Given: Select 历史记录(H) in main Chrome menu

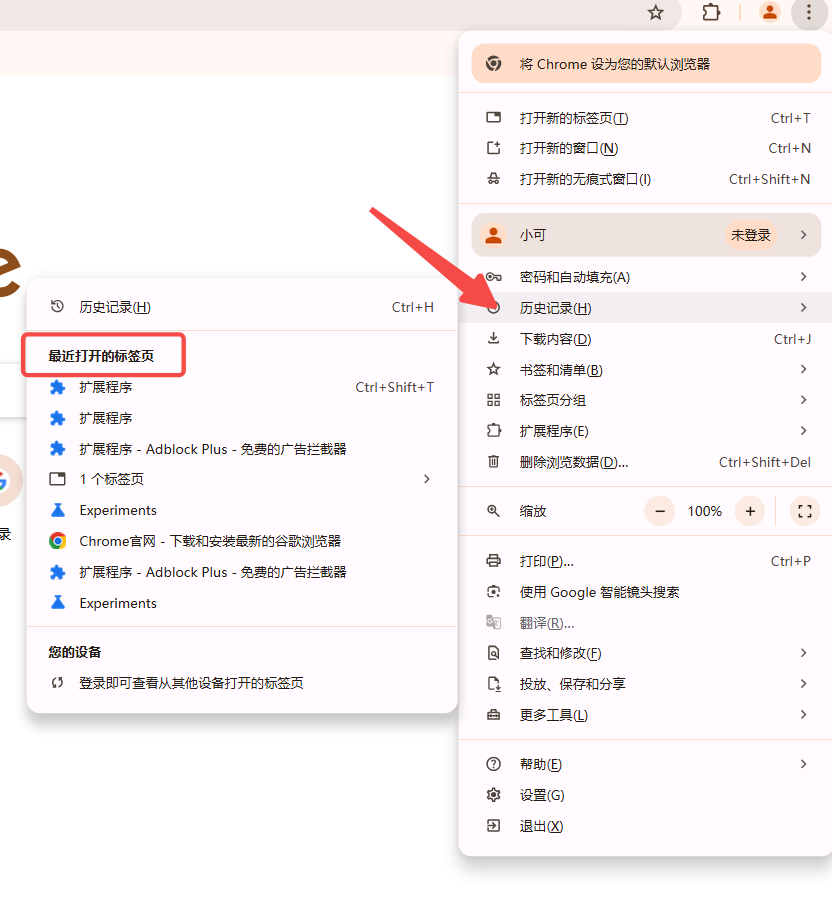Looking at the screenshot, I should [646, 308].
